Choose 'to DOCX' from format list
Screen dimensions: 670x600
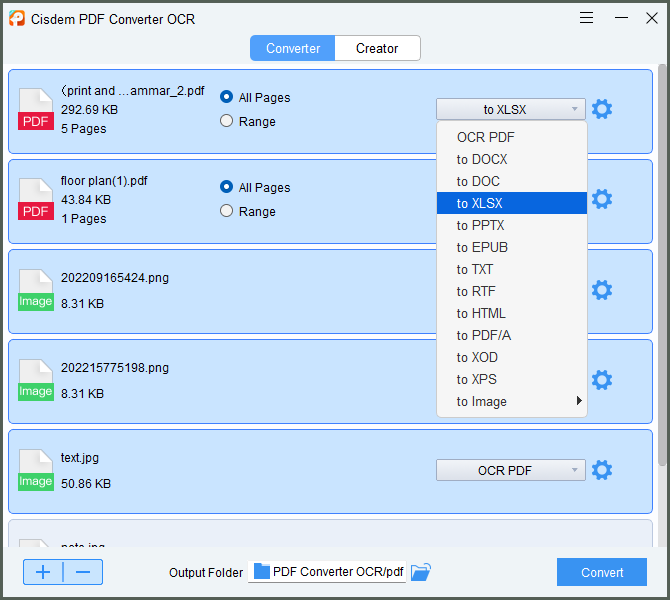pyautogui.click(x=482, y=159)
